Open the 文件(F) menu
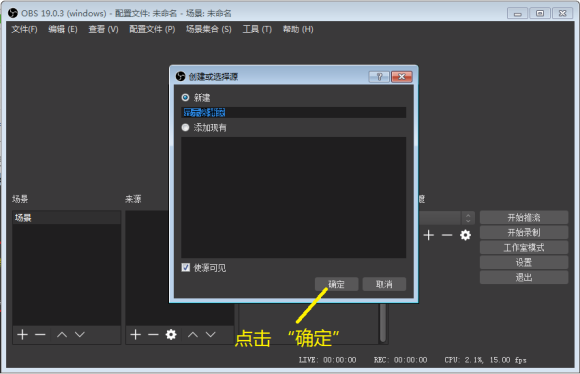Viewport: 580px width, 374px height. tap(24, 29)
